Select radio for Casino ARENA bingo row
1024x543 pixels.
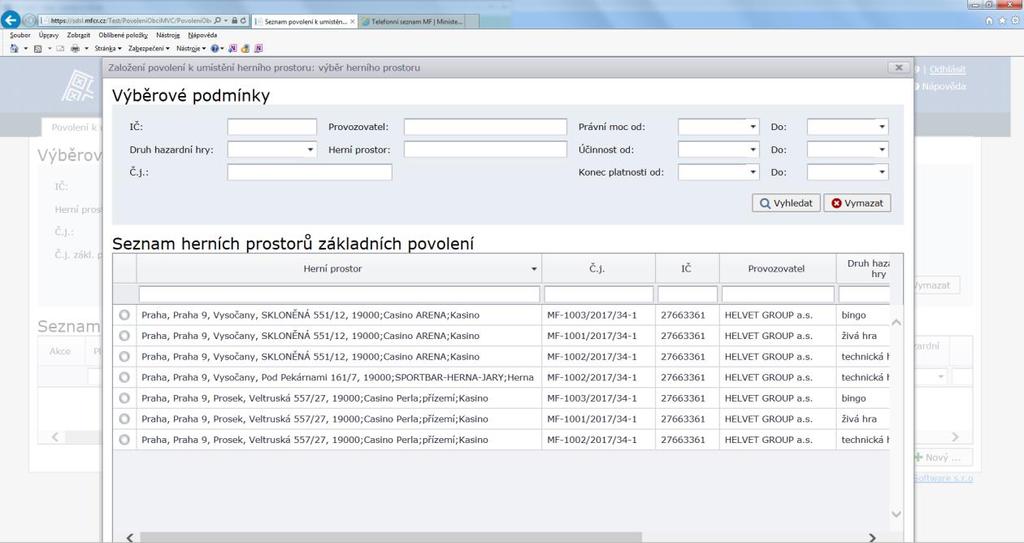[x=124, y=315]
